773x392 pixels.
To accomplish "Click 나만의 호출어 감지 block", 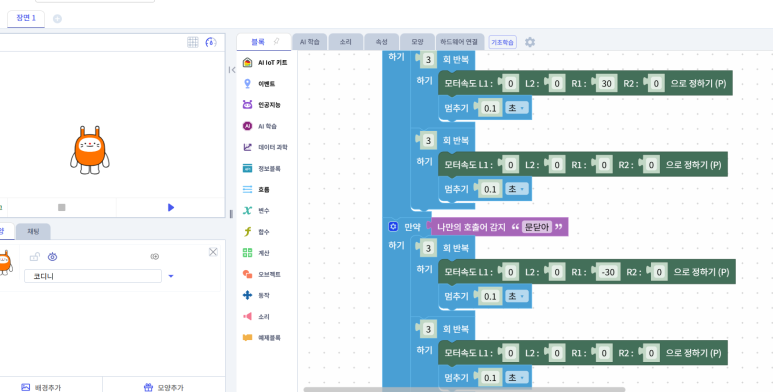I will pyautogui.click(x=471, y=227).
